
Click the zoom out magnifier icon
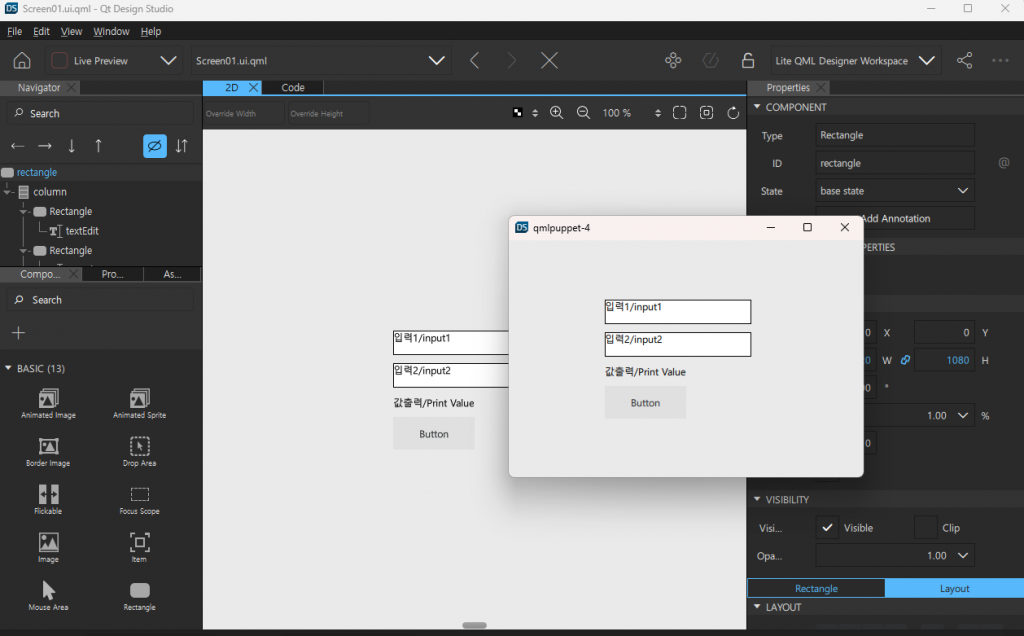583,113
